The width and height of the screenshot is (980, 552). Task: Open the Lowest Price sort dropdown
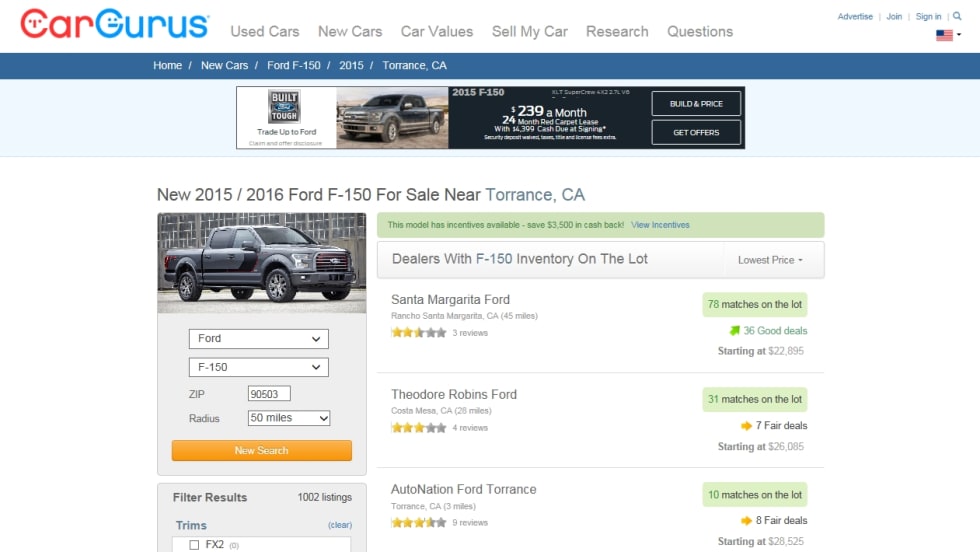pos(770,260)
